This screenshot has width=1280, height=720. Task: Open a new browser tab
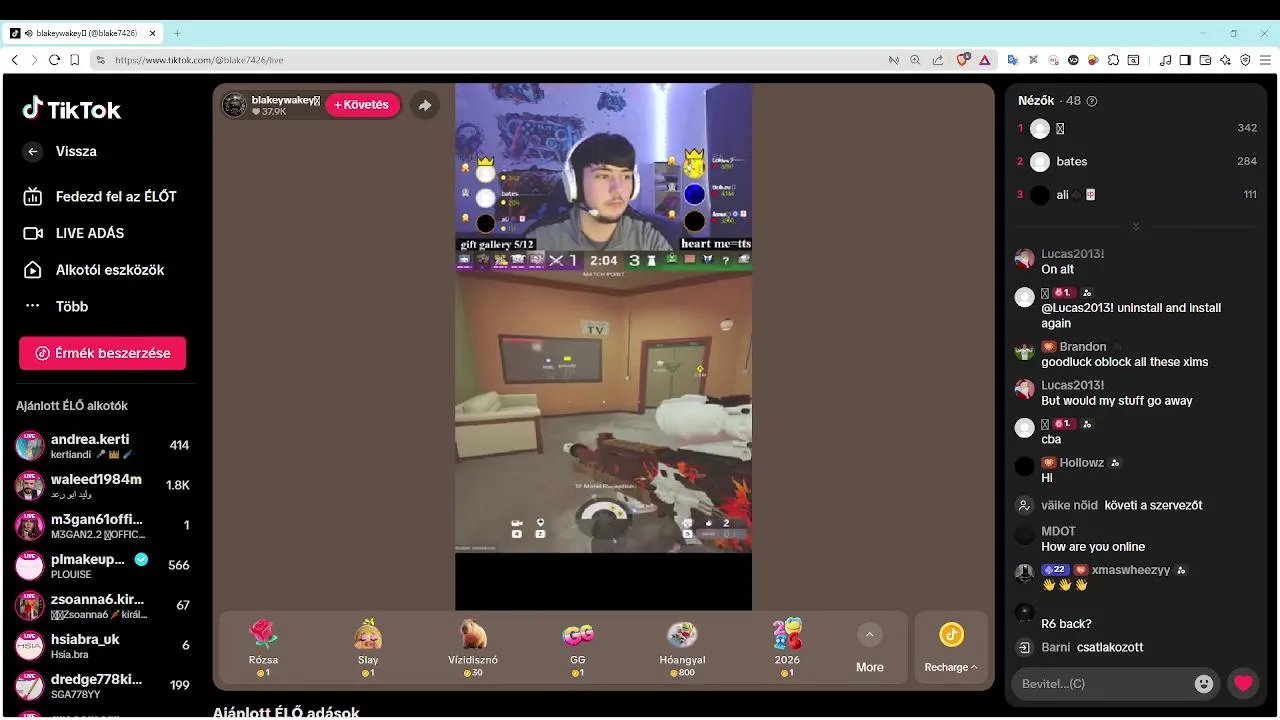coord(177,33)
